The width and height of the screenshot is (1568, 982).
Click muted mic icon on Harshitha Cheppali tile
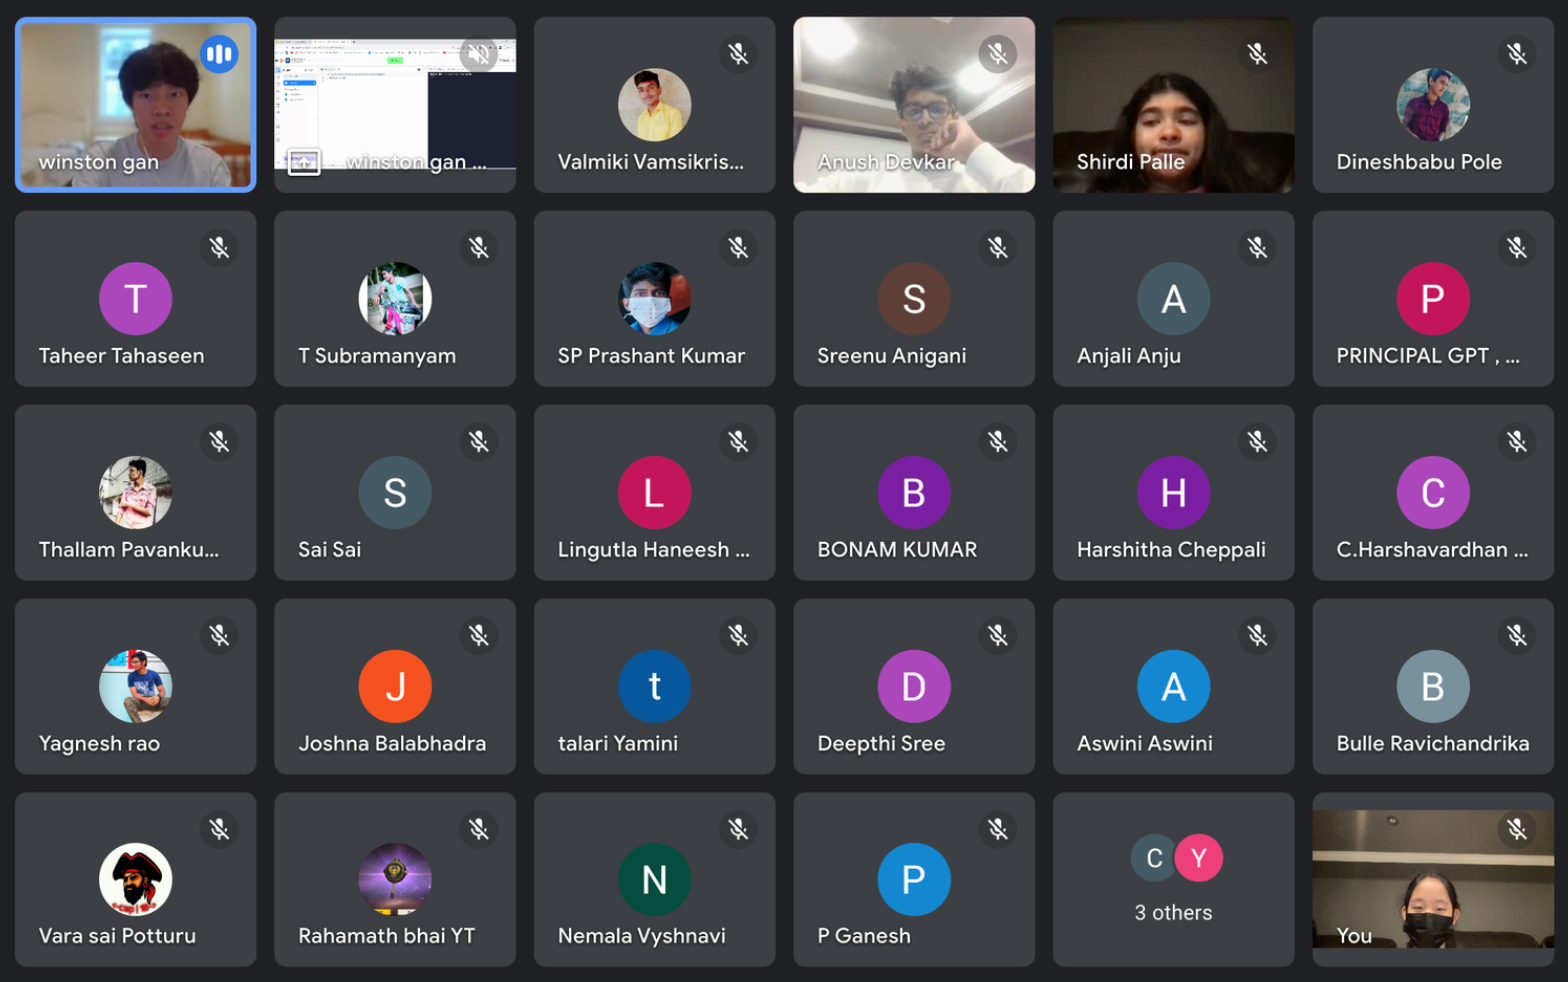1257,442
